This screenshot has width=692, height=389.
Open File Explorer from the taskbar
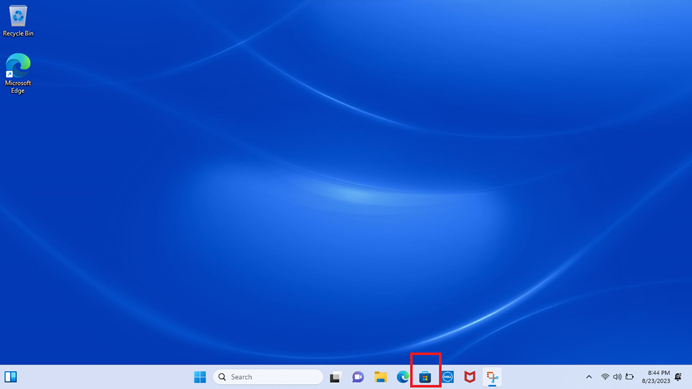pos(380,377)
